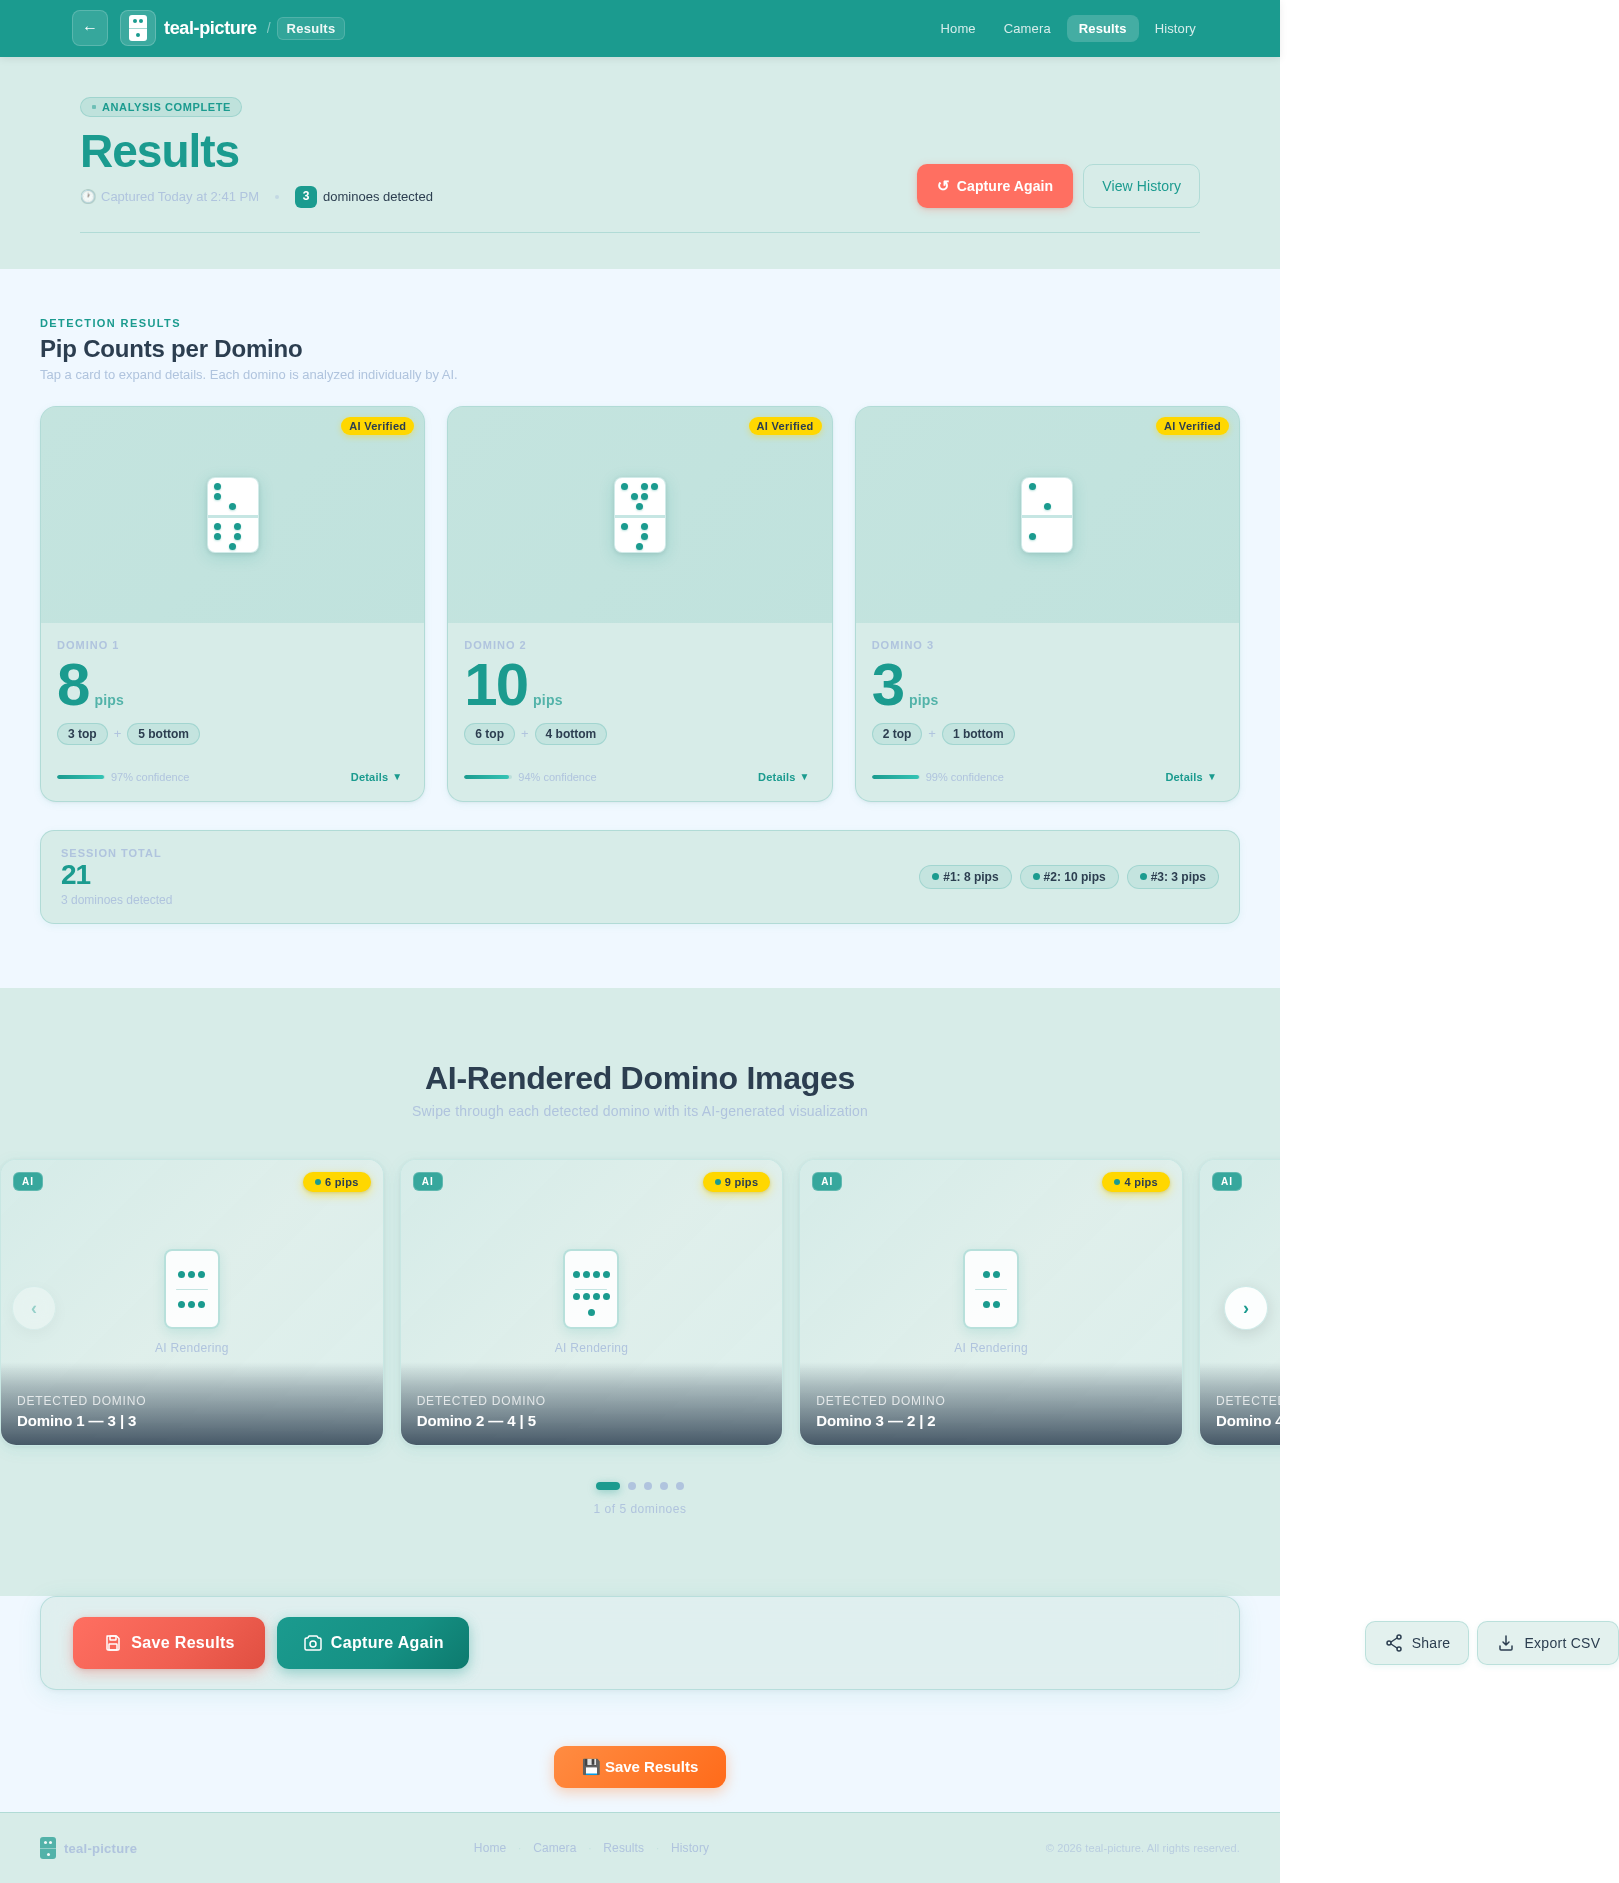The image size is (1619, 1883).
Task: Click the AI rendering of Domino 2 — 4 | 5
Action: point(591,1289)
